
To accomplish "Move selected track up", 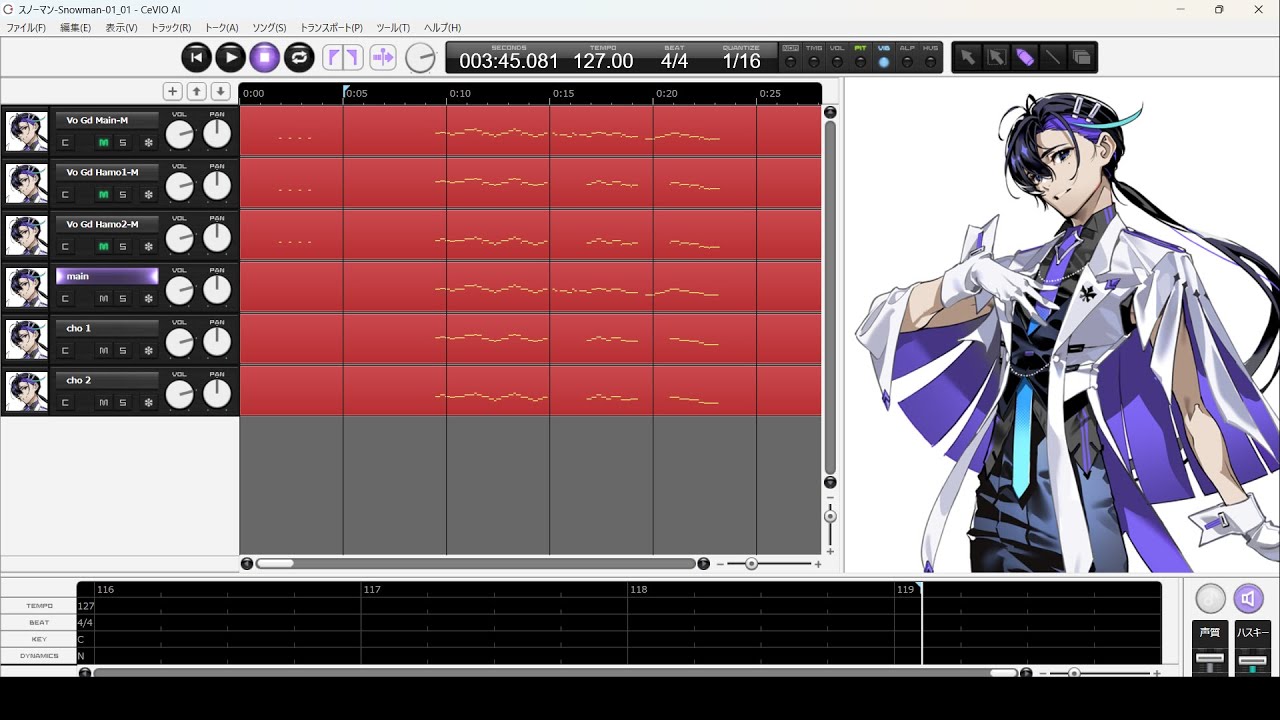I will 197,91.
